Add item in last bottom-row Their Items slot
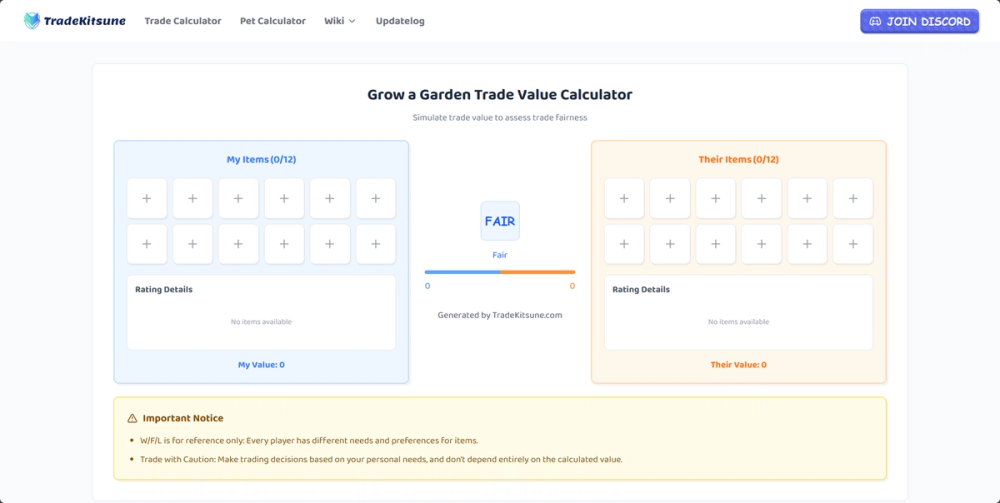Image resolution: width=1000 pixels, height=503 pixels. coord(853,244)
